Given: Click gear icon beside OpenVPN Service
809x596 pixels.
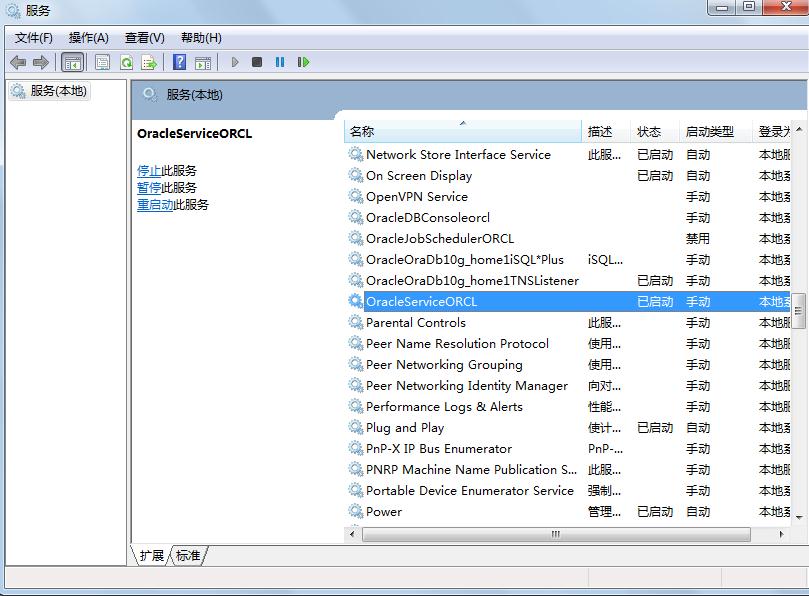Looking at the screenshot, I should click(x=355, y=197).
